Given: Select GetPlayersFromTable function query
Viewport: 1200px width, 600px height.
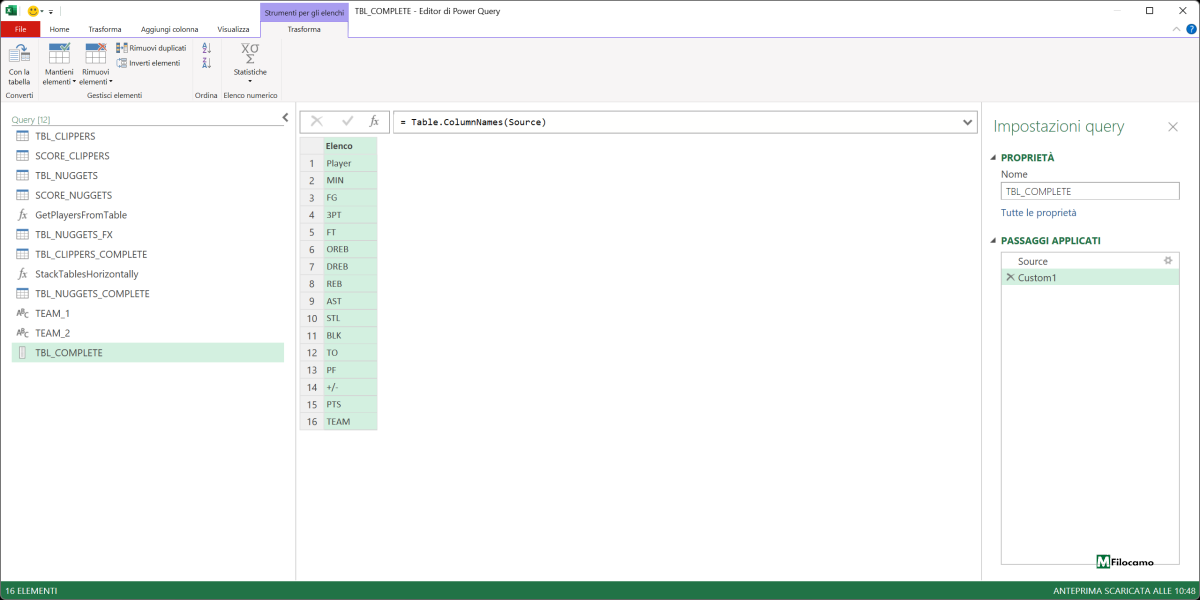Looking at the screenshot, I should click(x=148, y=215).
